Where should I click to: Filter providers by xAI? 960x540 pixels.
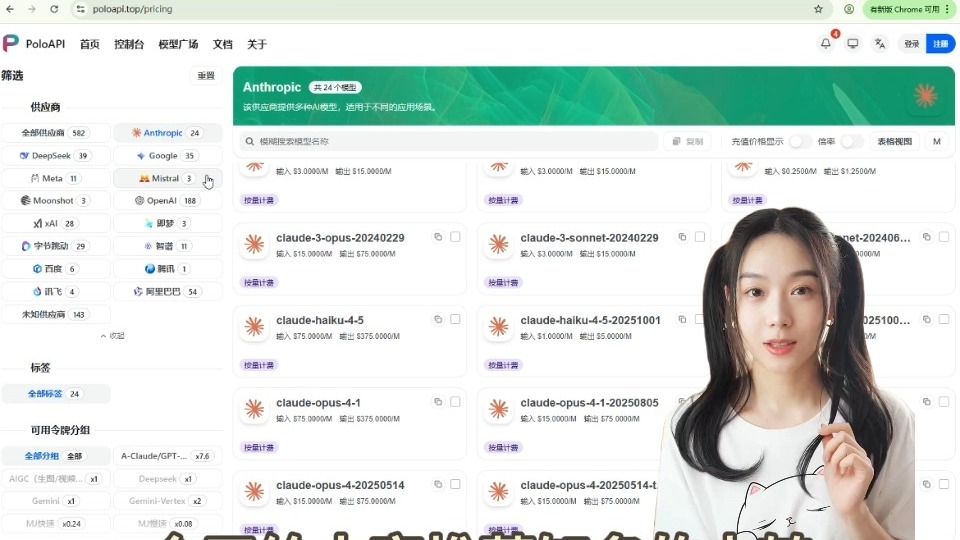(56, 223)
